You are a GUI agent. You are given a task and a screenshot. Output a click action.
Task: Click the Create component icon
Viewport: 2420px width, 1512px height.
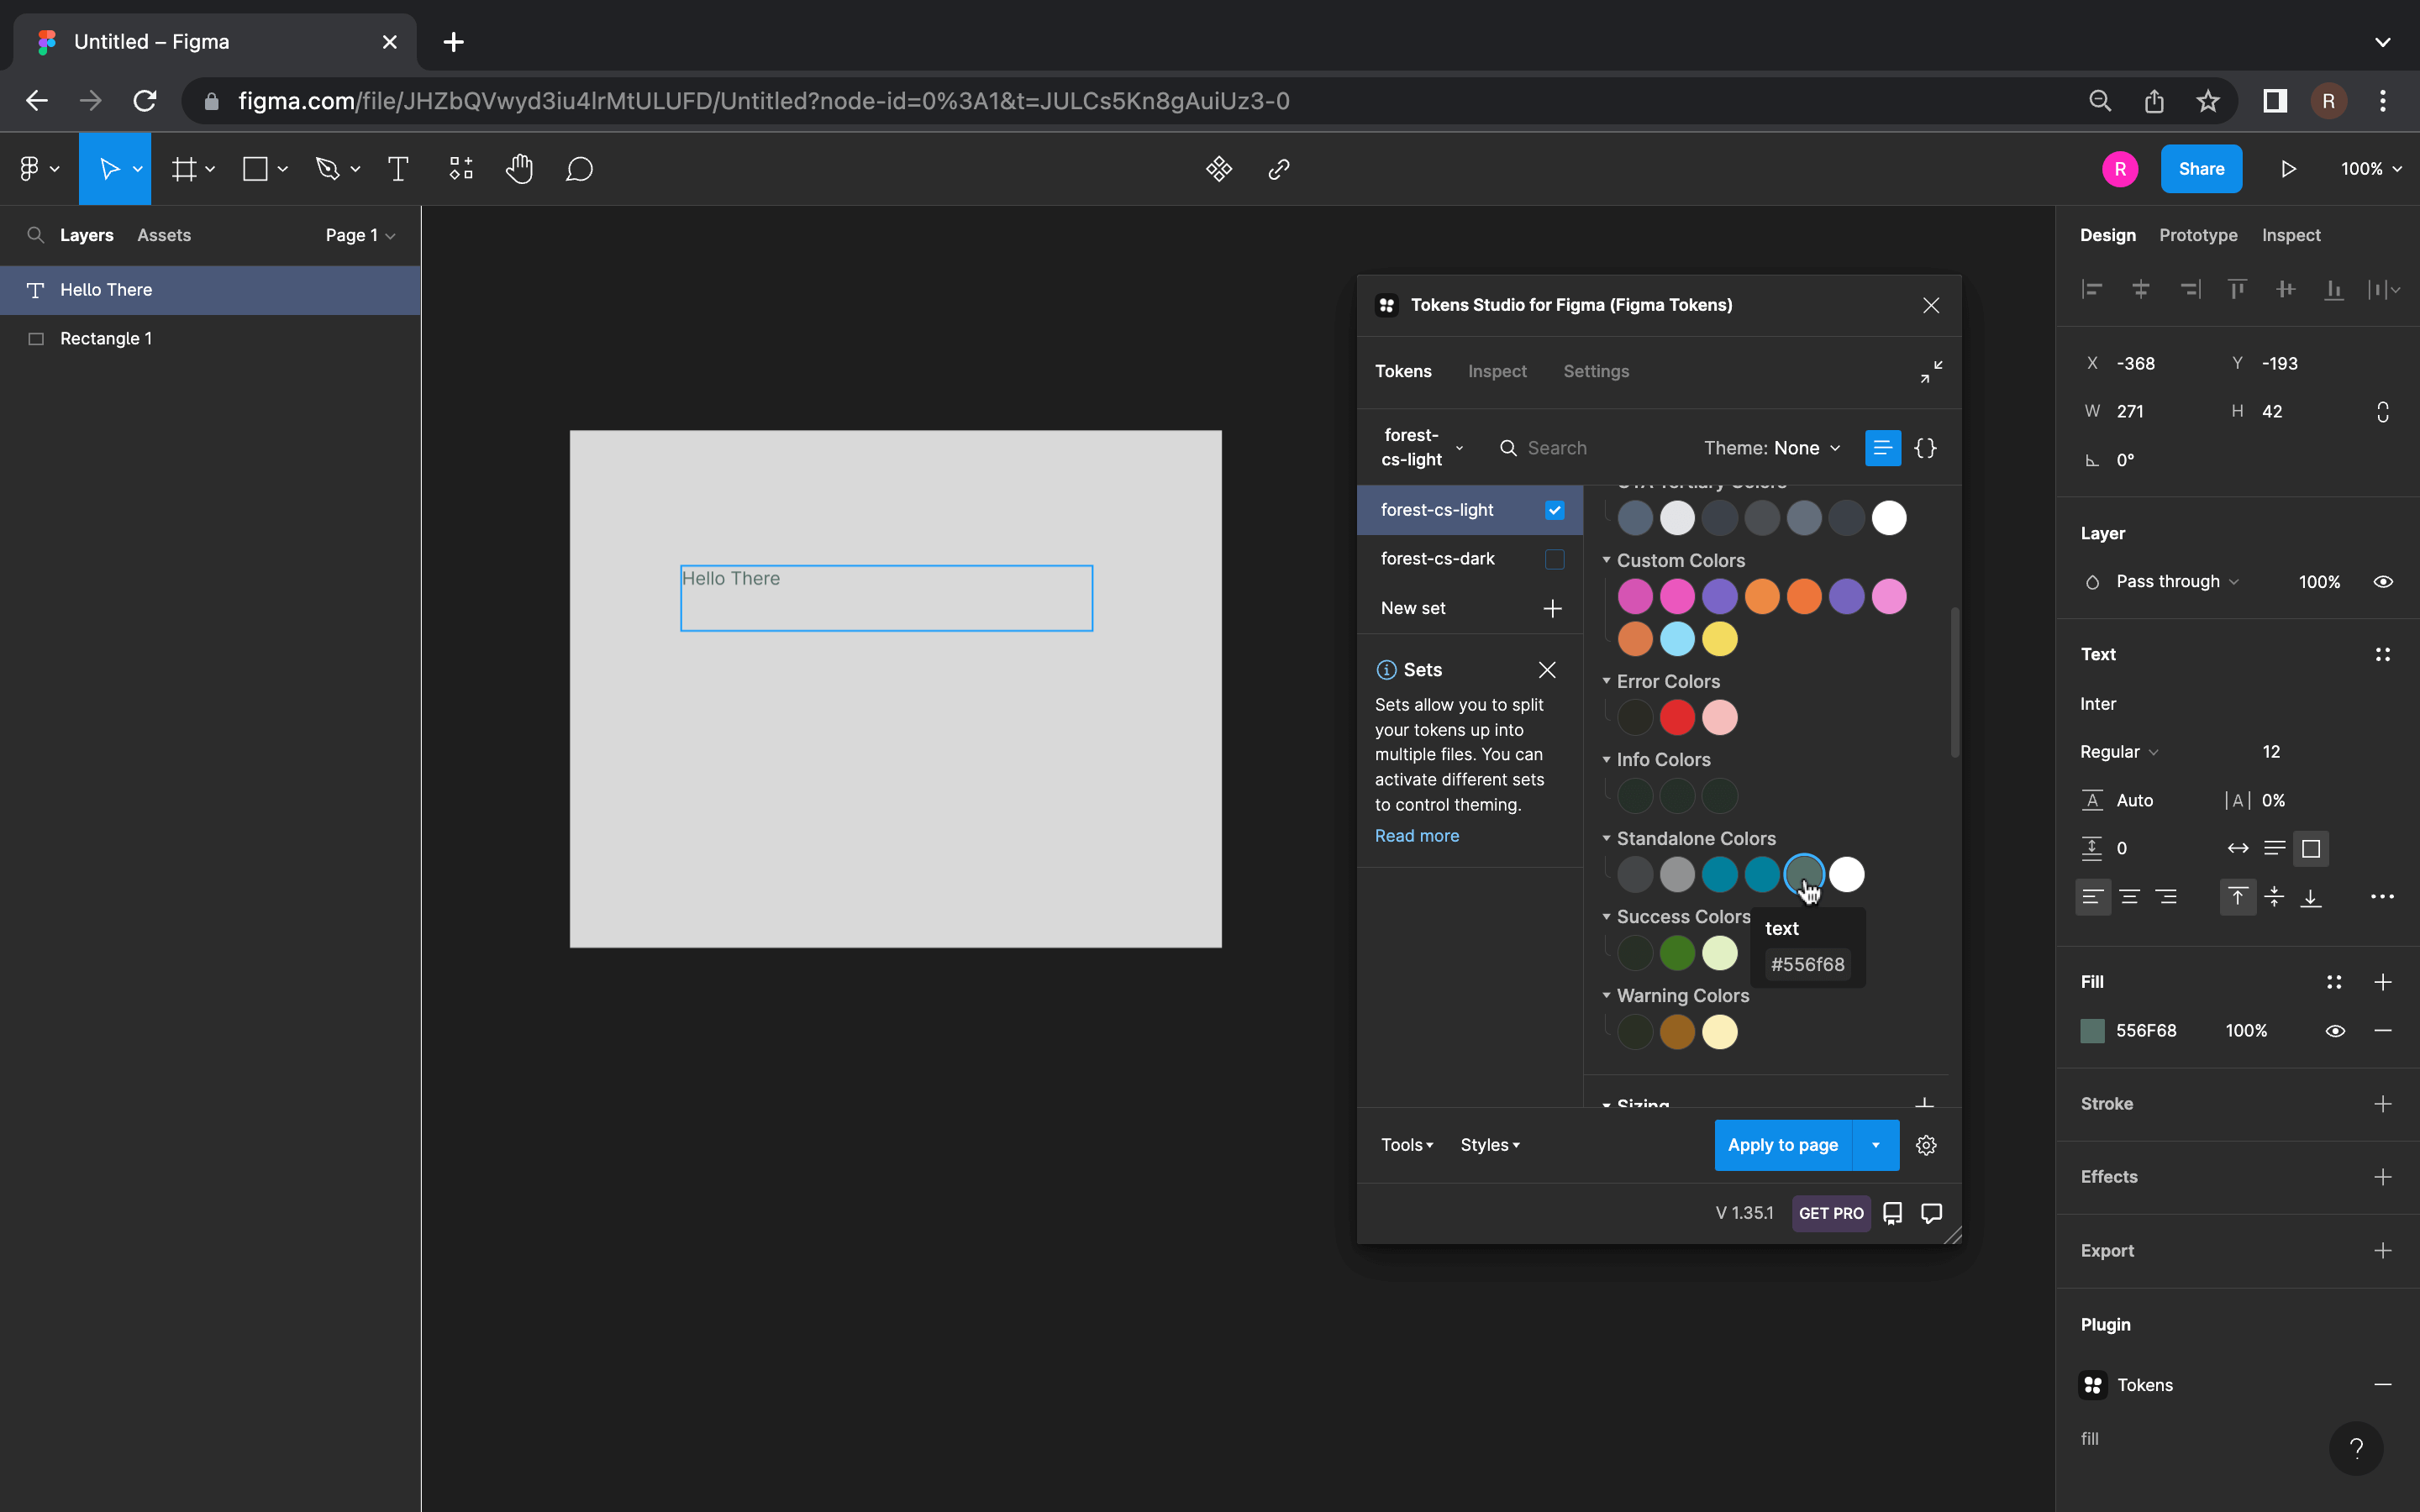pos(1219,169)
